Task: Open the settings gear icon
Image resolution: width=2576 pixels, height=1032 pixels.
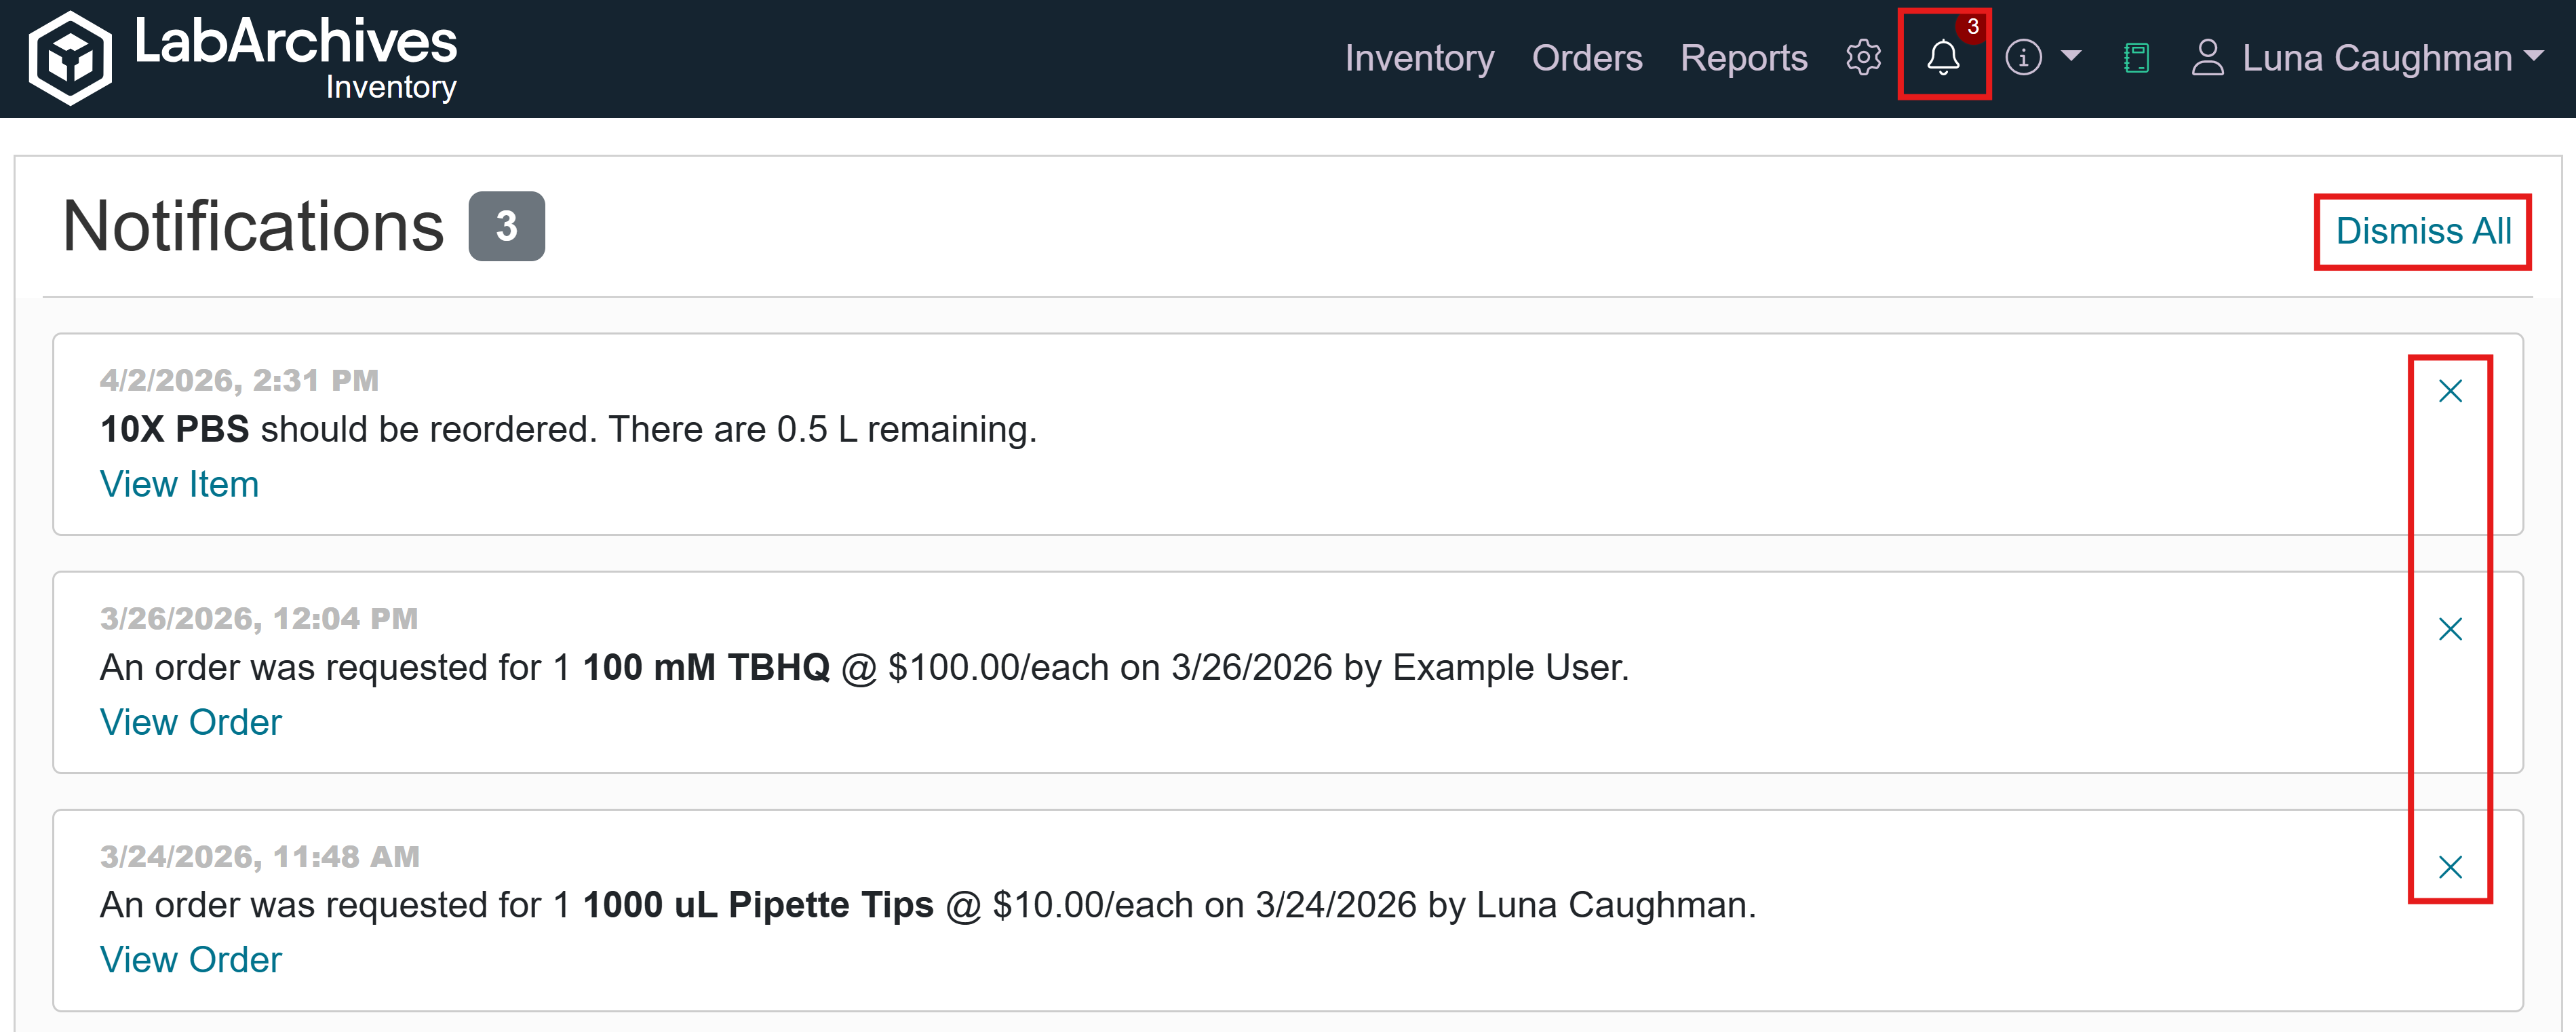Action: pos(1863,58)
